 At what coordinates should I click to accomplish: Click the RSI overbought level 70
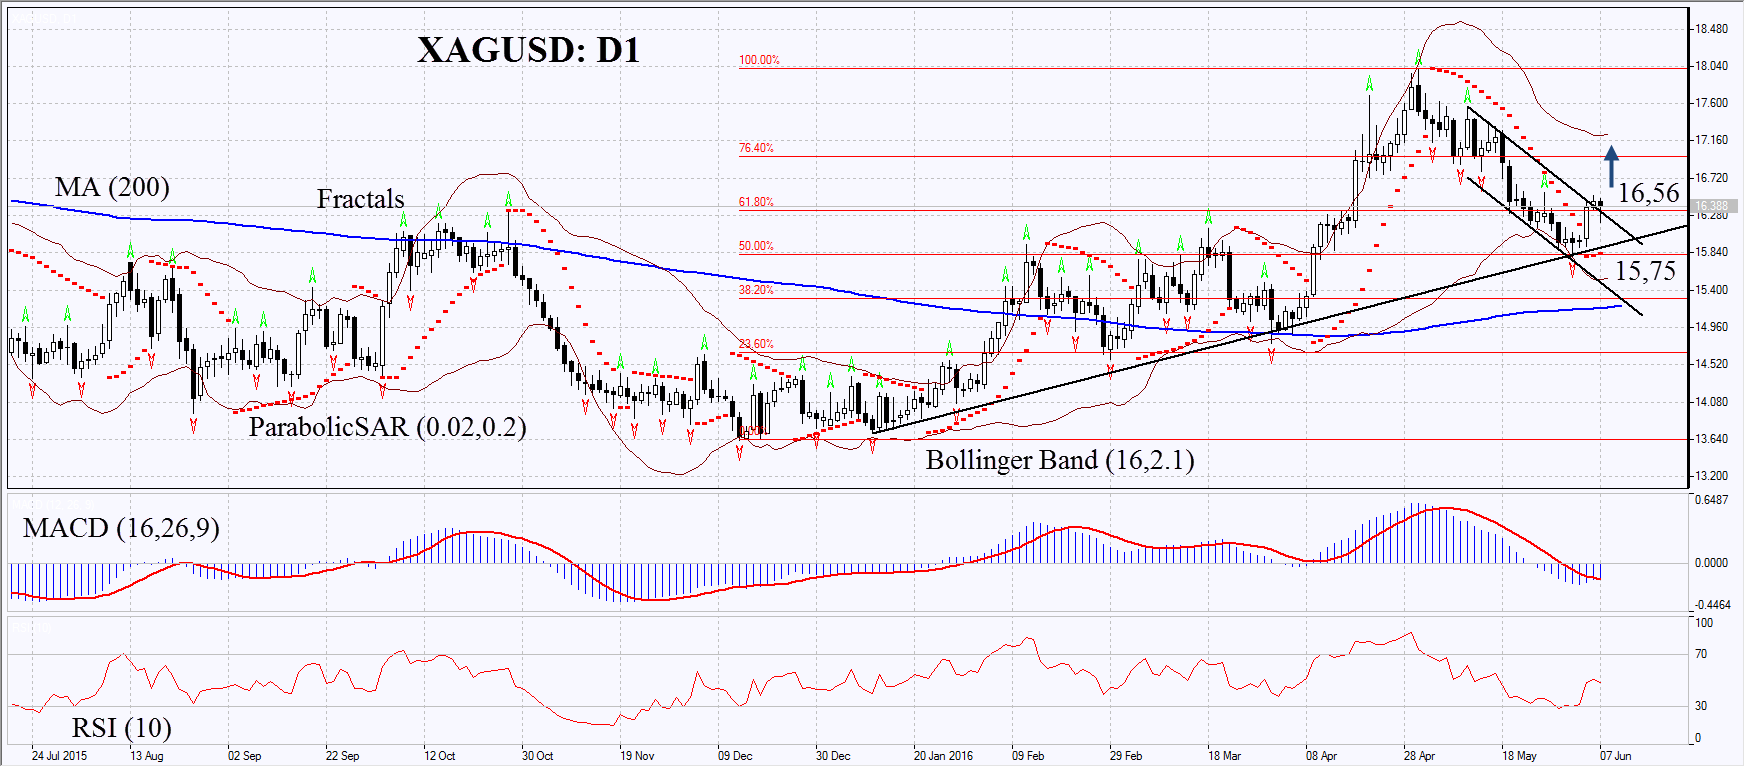point(1701,655)
